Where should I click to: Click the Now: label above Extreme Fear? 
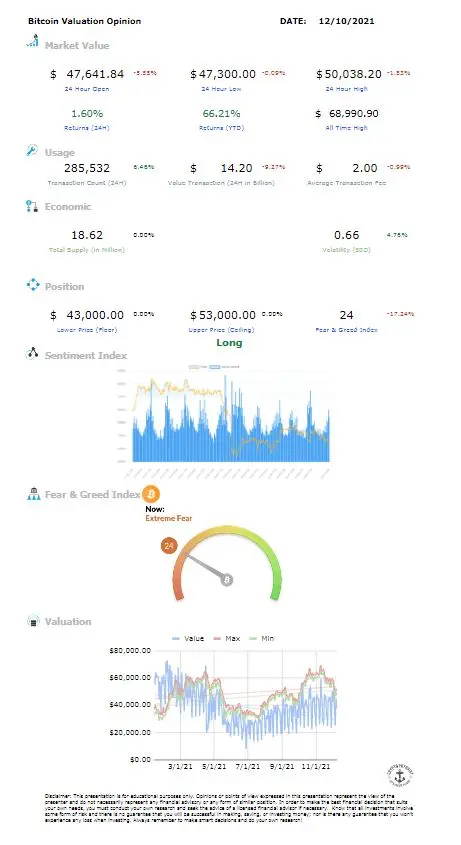click(155, 509)
